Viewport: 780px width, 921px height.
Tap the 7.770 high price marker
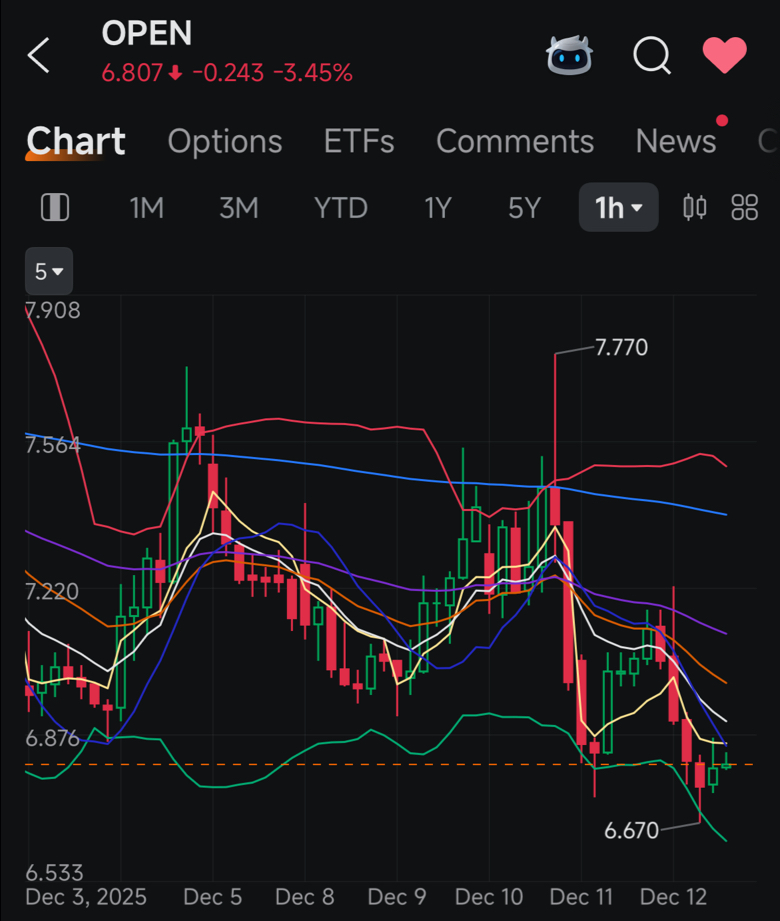tap(621, 347)
